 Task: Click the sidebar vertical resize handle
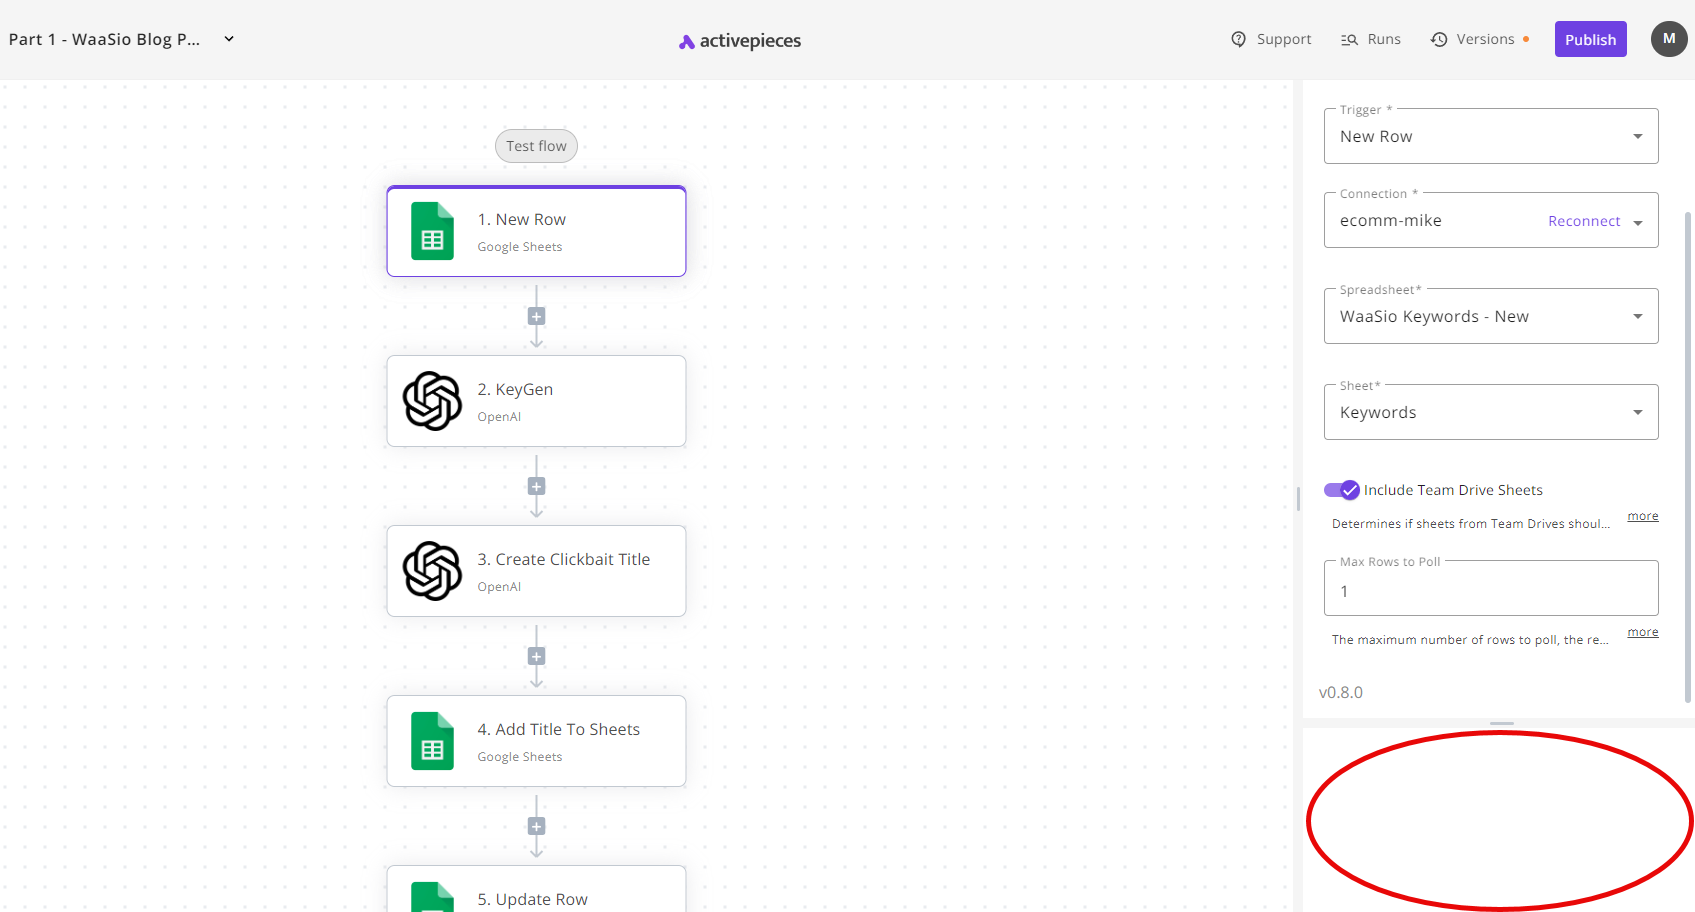(x=1298, y=498)
